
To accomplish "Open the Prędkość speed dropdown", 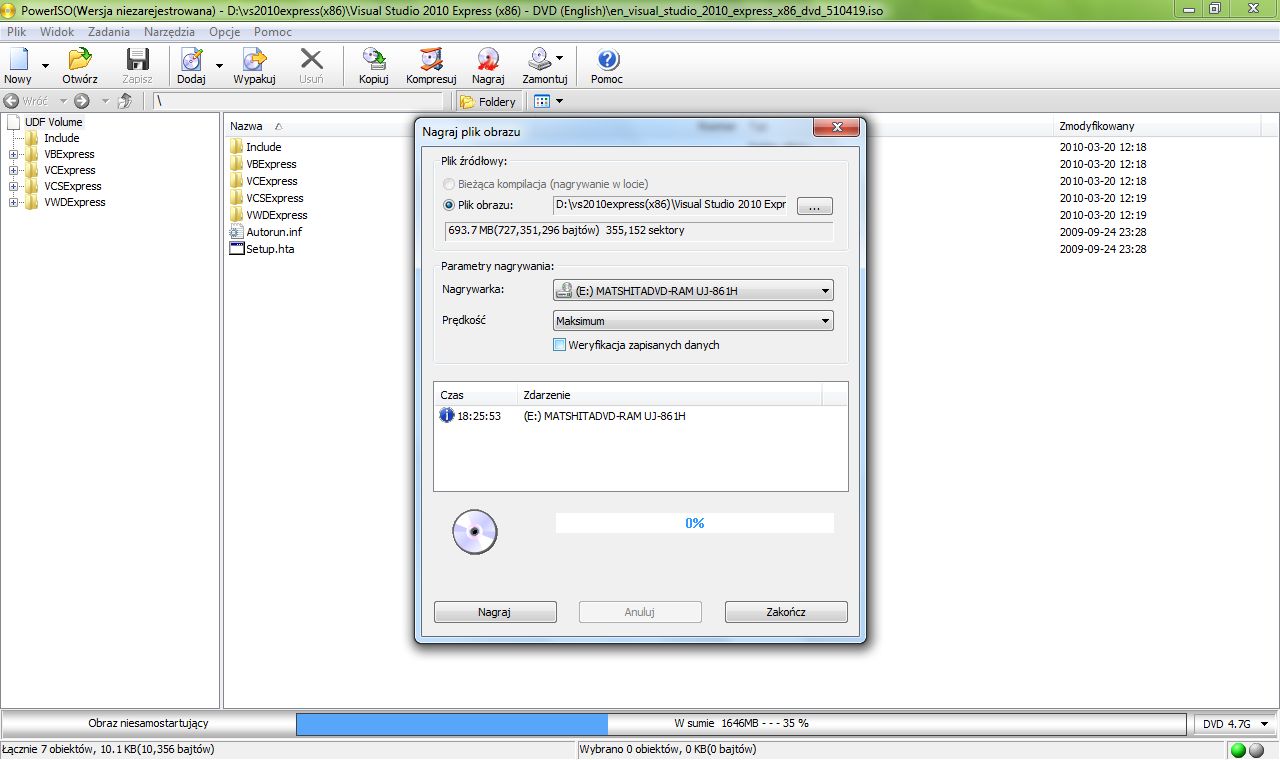I will tap(693, 321).
